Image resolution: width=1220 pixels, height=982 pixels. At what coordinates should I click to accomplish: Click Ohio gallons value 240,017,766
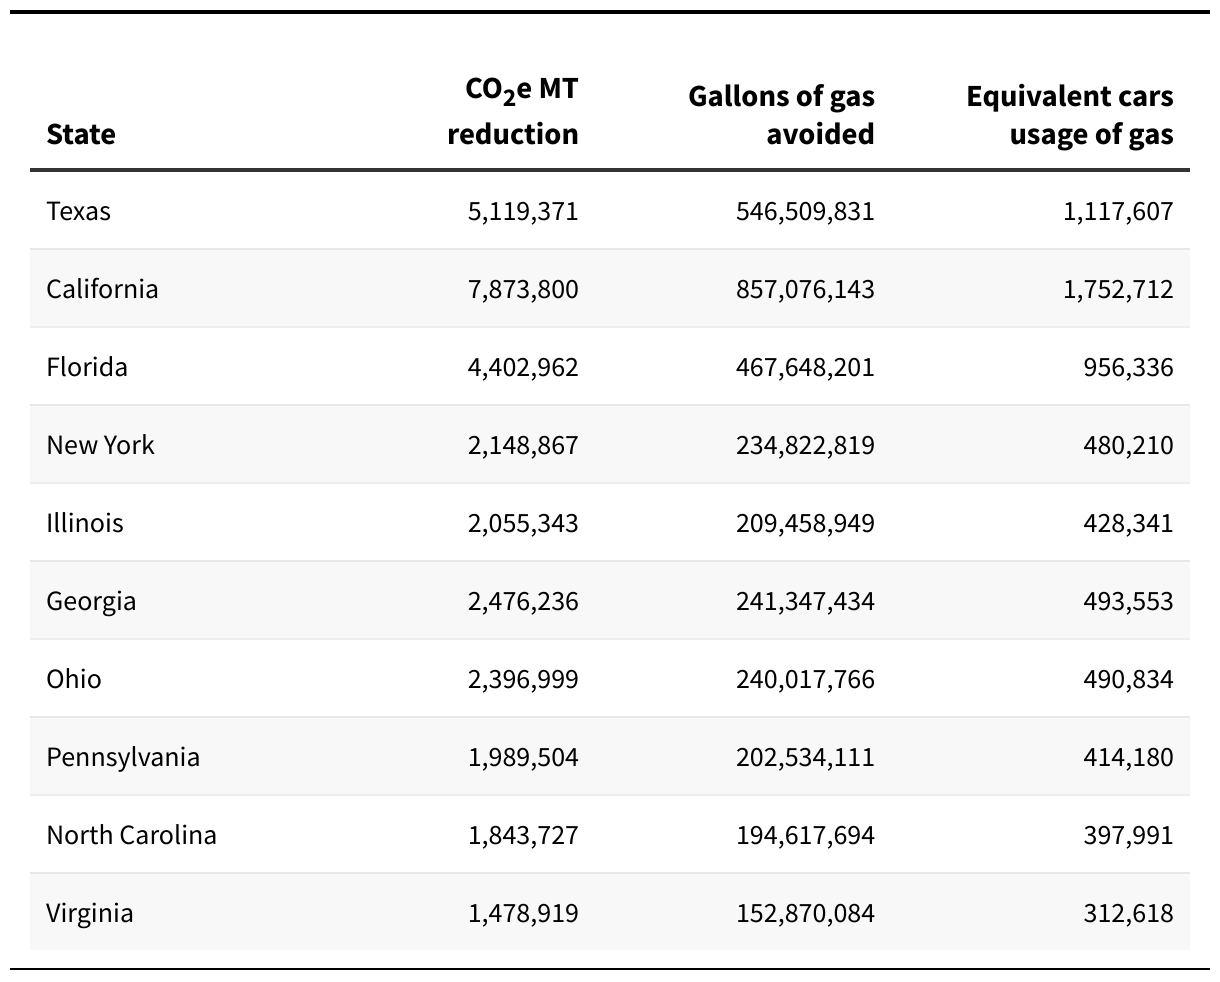pos(805,679)
